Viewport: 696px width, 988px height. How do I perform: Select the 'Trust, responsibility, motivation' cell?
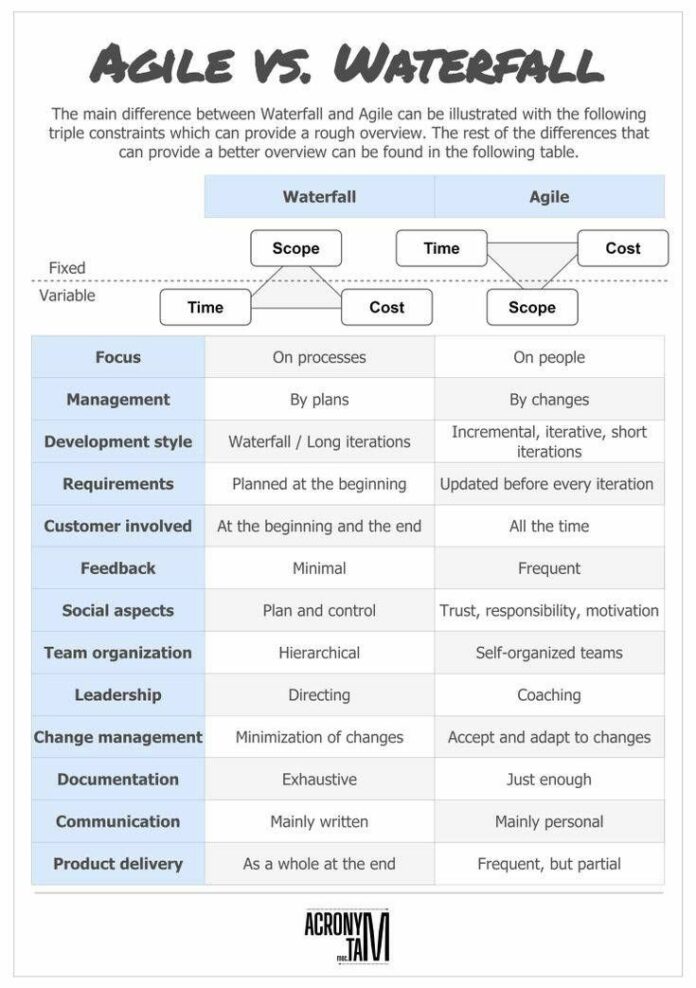(549, 610)
